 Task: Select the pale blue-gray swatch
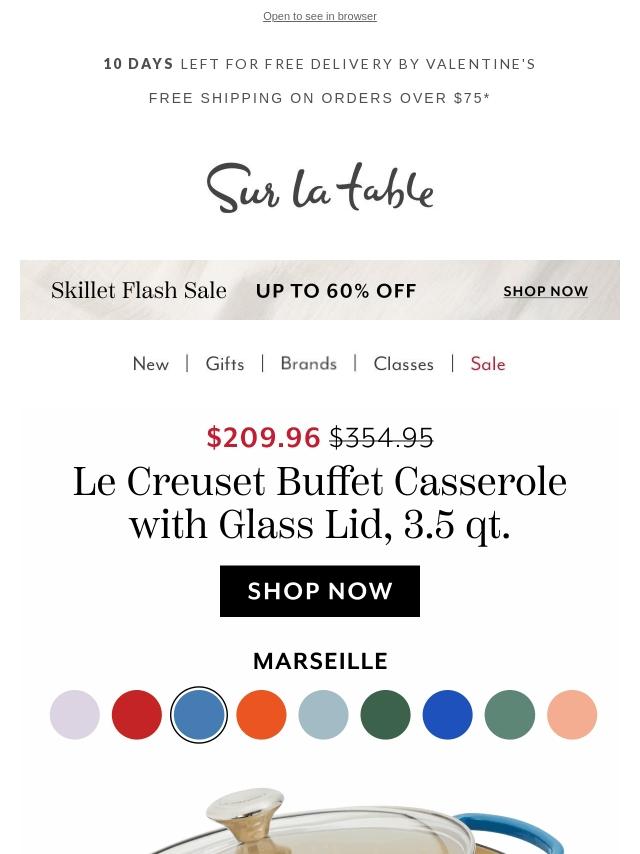(323, 715)
